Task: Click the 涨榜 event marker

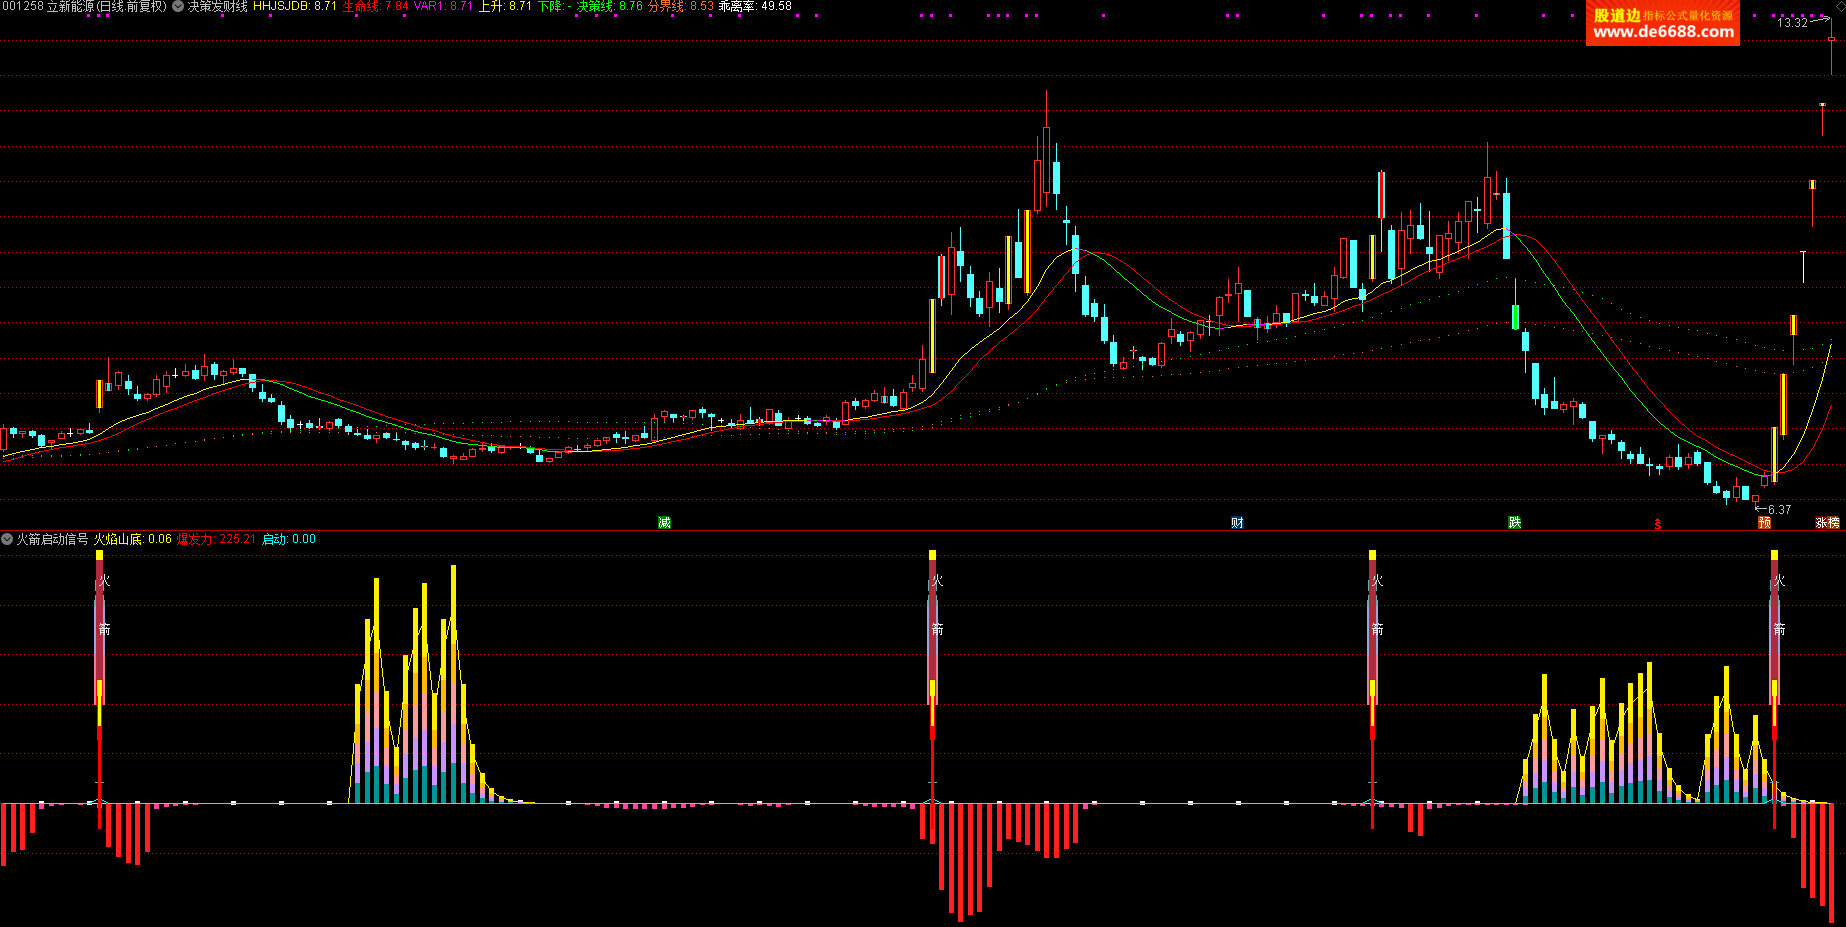Action: click(1827, 523)
